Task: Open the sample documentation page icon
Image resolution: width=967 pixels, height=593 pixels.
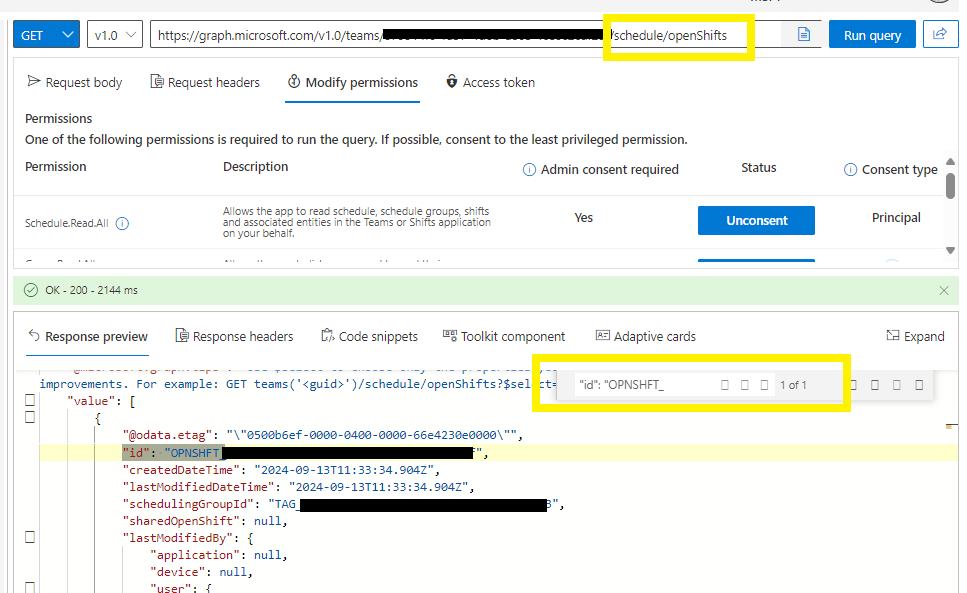Action: pyautogui.click(x=803, y=33)
